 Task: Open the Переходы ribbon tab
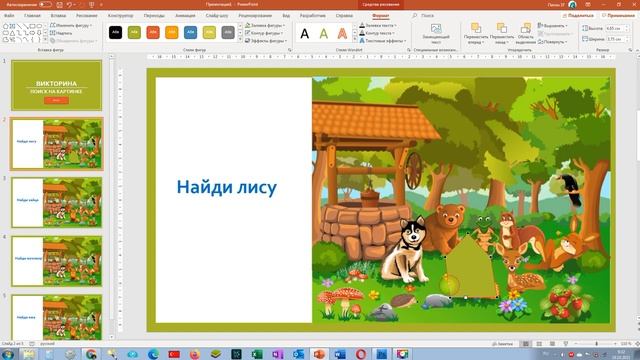154,16
